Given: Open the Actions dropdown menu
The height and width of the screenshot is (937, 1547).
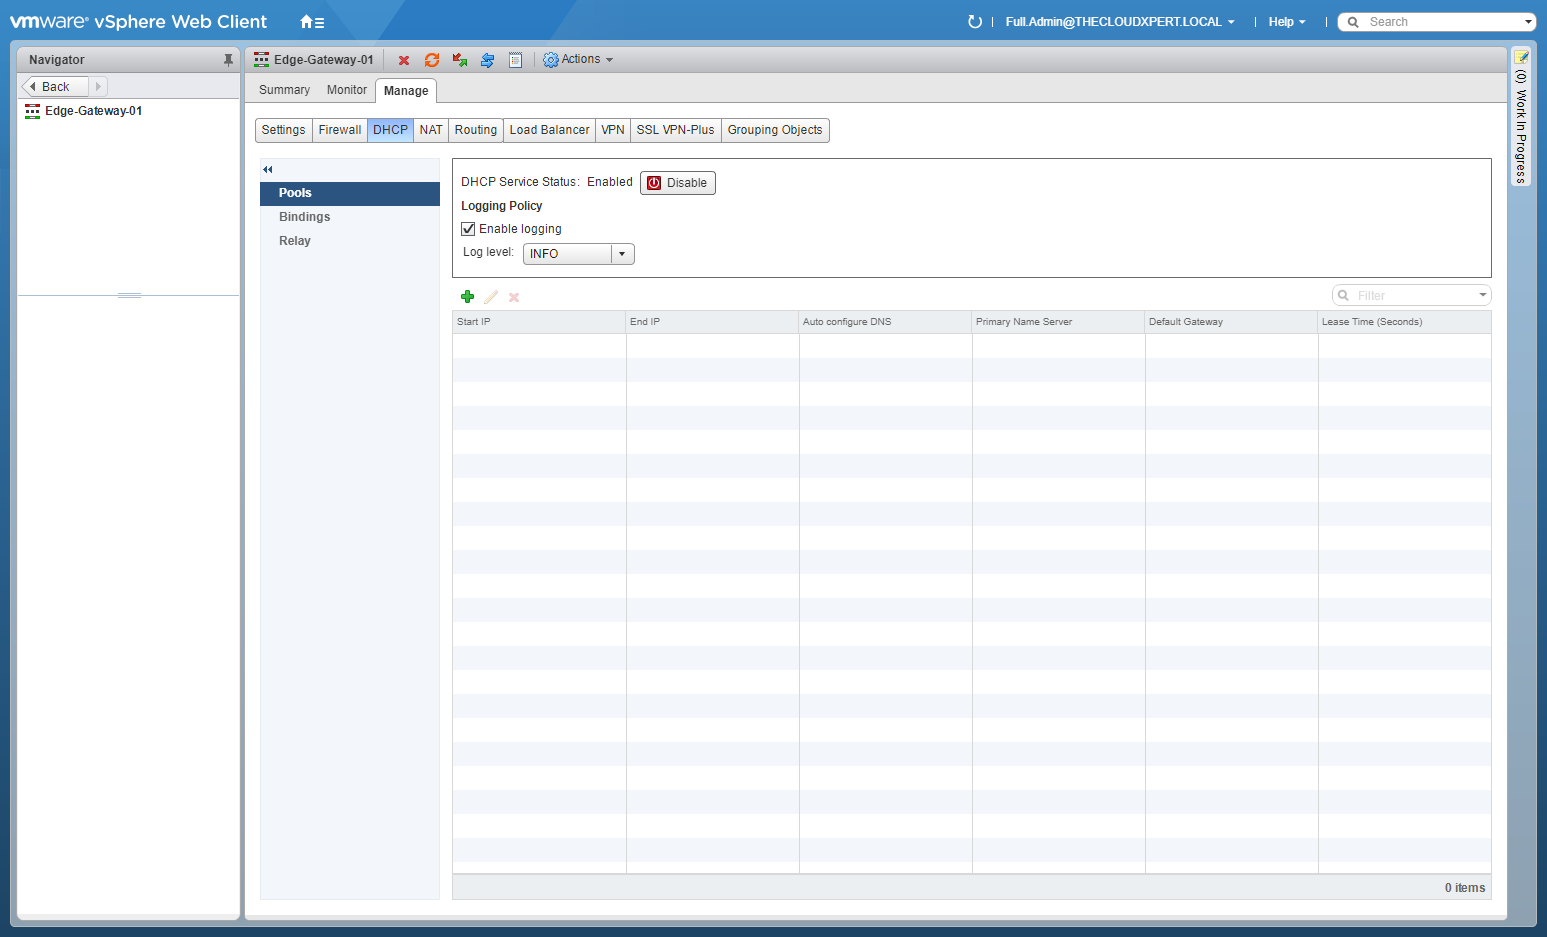Looking at the screenshot, I should coord(578,60).
